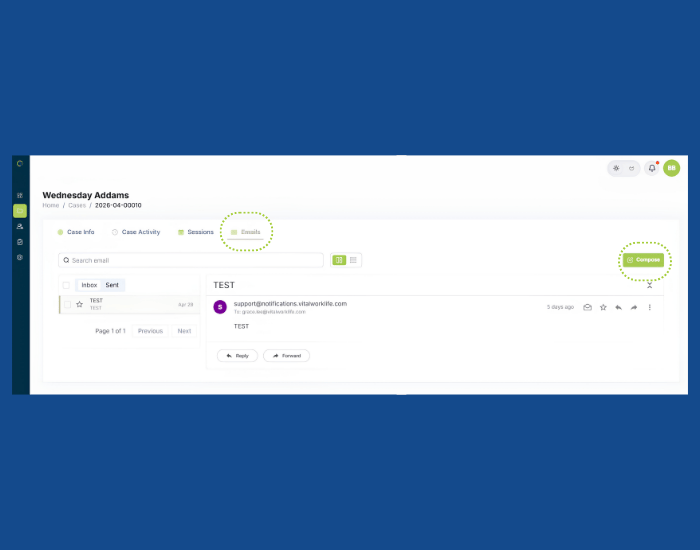
Task: Open the three-dot message options menu
Action: tap(650, 307)
